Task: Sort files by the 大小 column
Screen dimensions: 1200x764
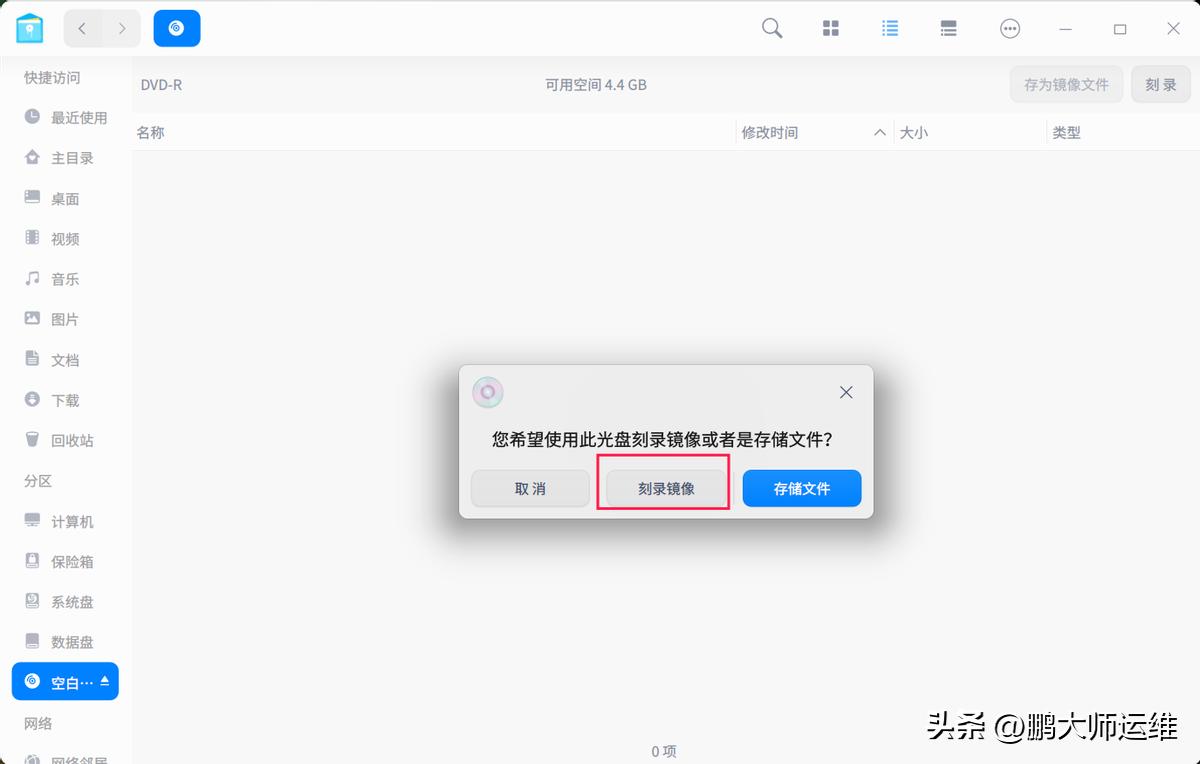Action: [x=914, y=131]
